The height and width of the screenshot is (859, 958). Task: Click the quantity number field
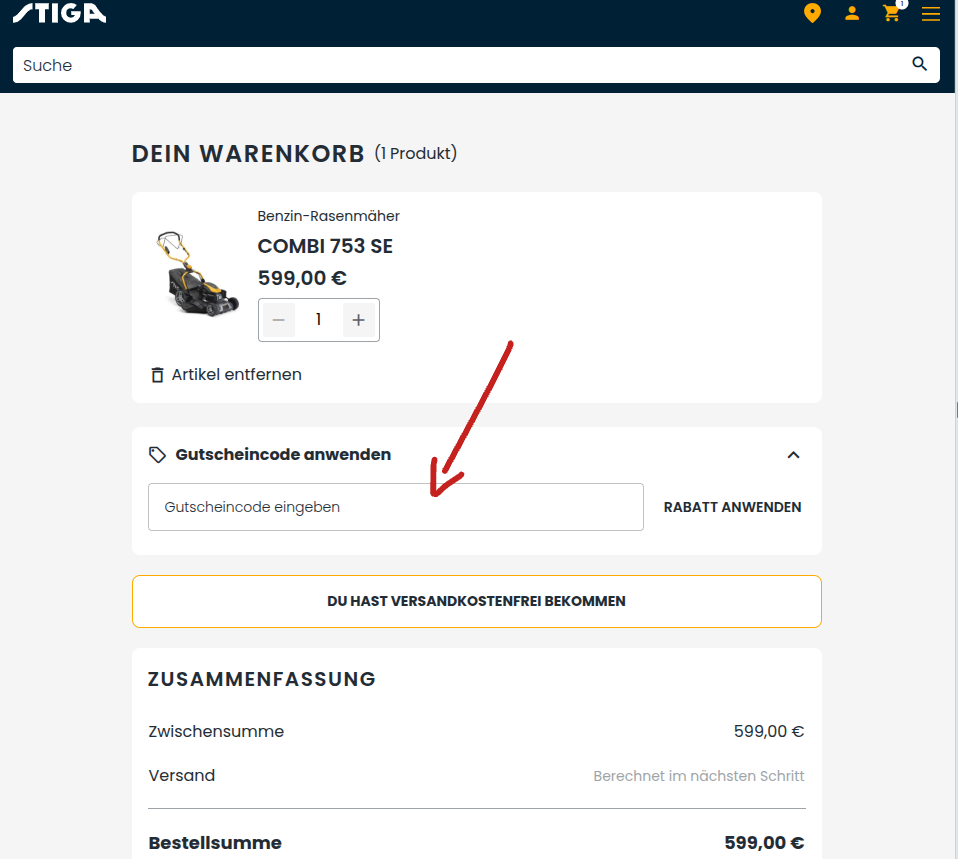point(318,320)
